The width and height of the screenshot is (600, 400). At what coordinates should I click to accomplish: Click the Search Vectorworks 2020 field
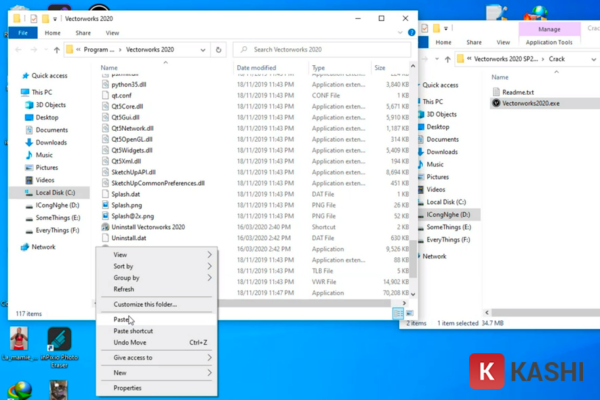(322, 49)
